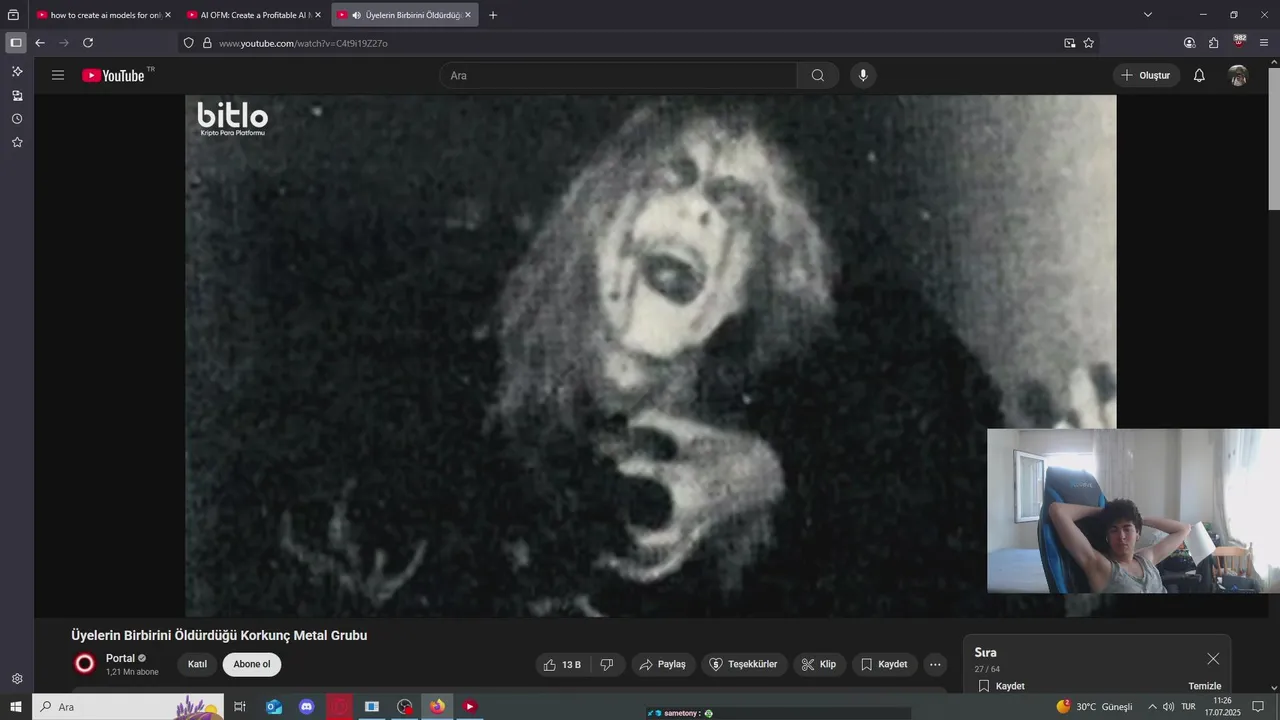Click the Katıl join button

point(197,664)
